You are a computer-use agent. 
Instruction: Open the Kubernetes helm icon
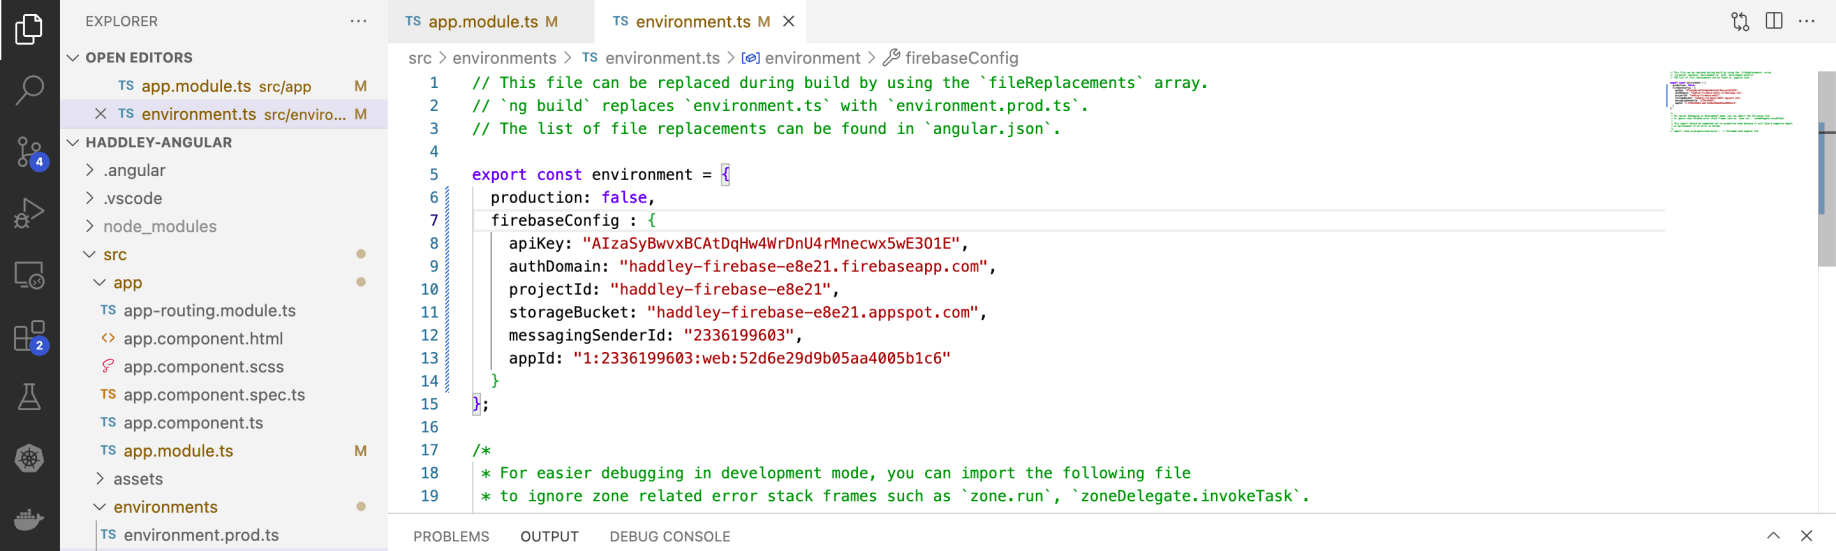tap(29, 459)
